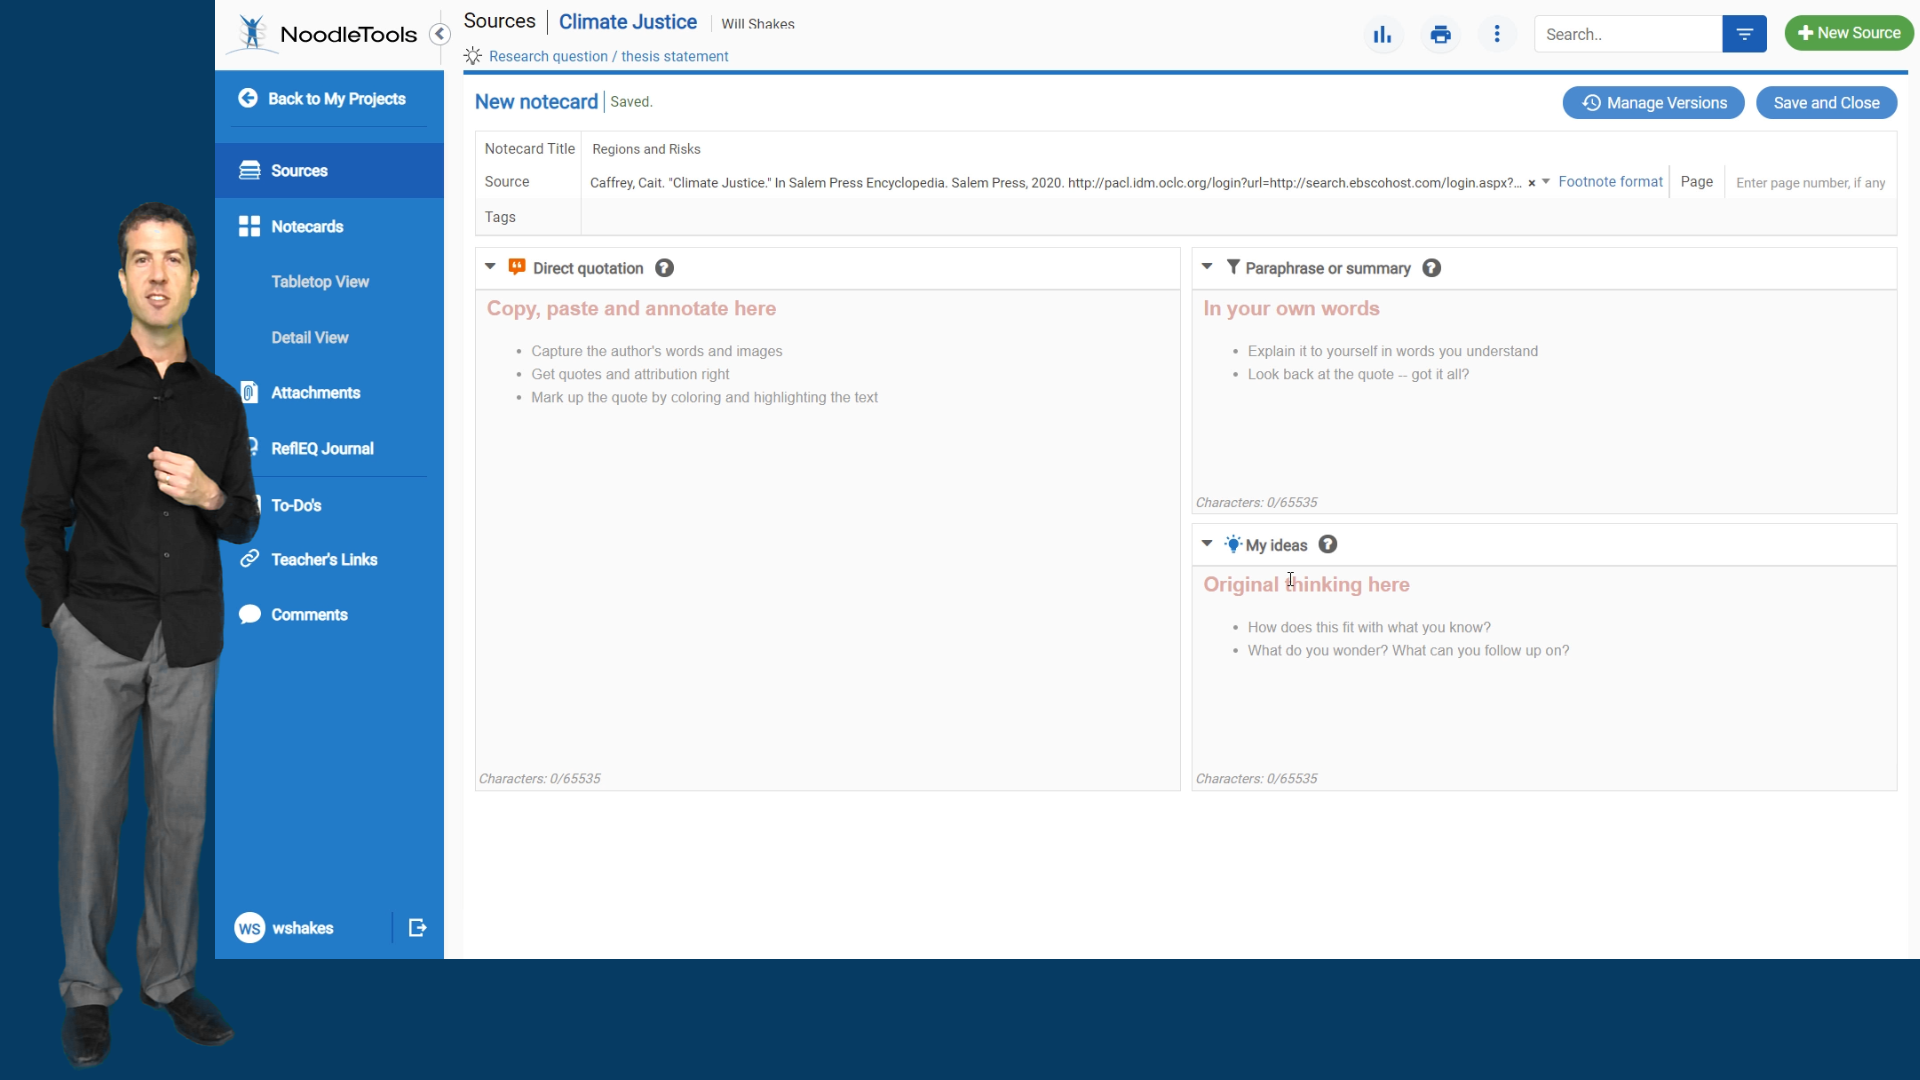The height and width of the screenshot is (1080, 1920).
Task: Click the logout icon beside wshakes
Action: (418, 928)
